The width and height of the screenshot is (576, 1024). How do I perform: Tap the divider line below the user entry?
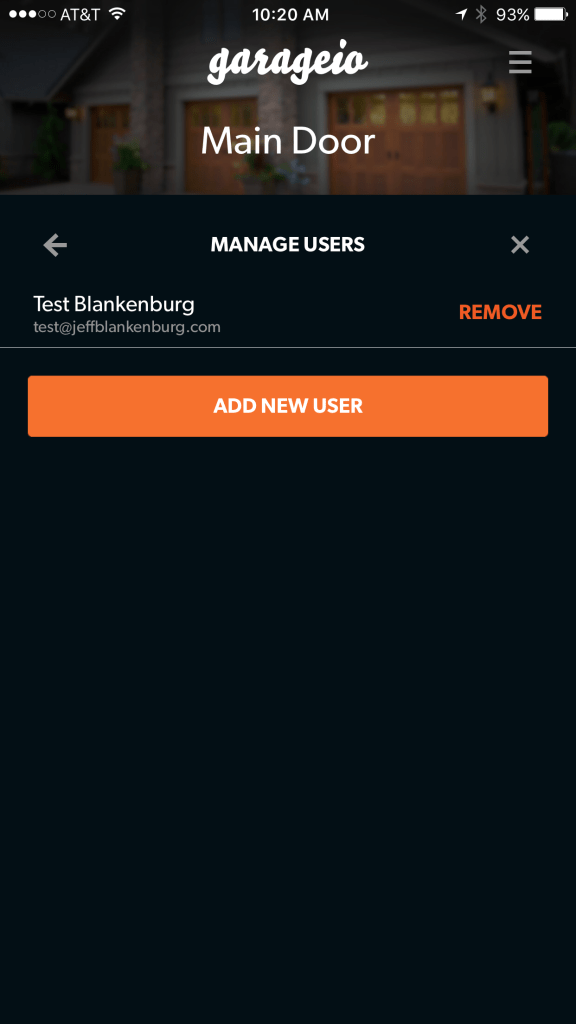pos(288,347)
